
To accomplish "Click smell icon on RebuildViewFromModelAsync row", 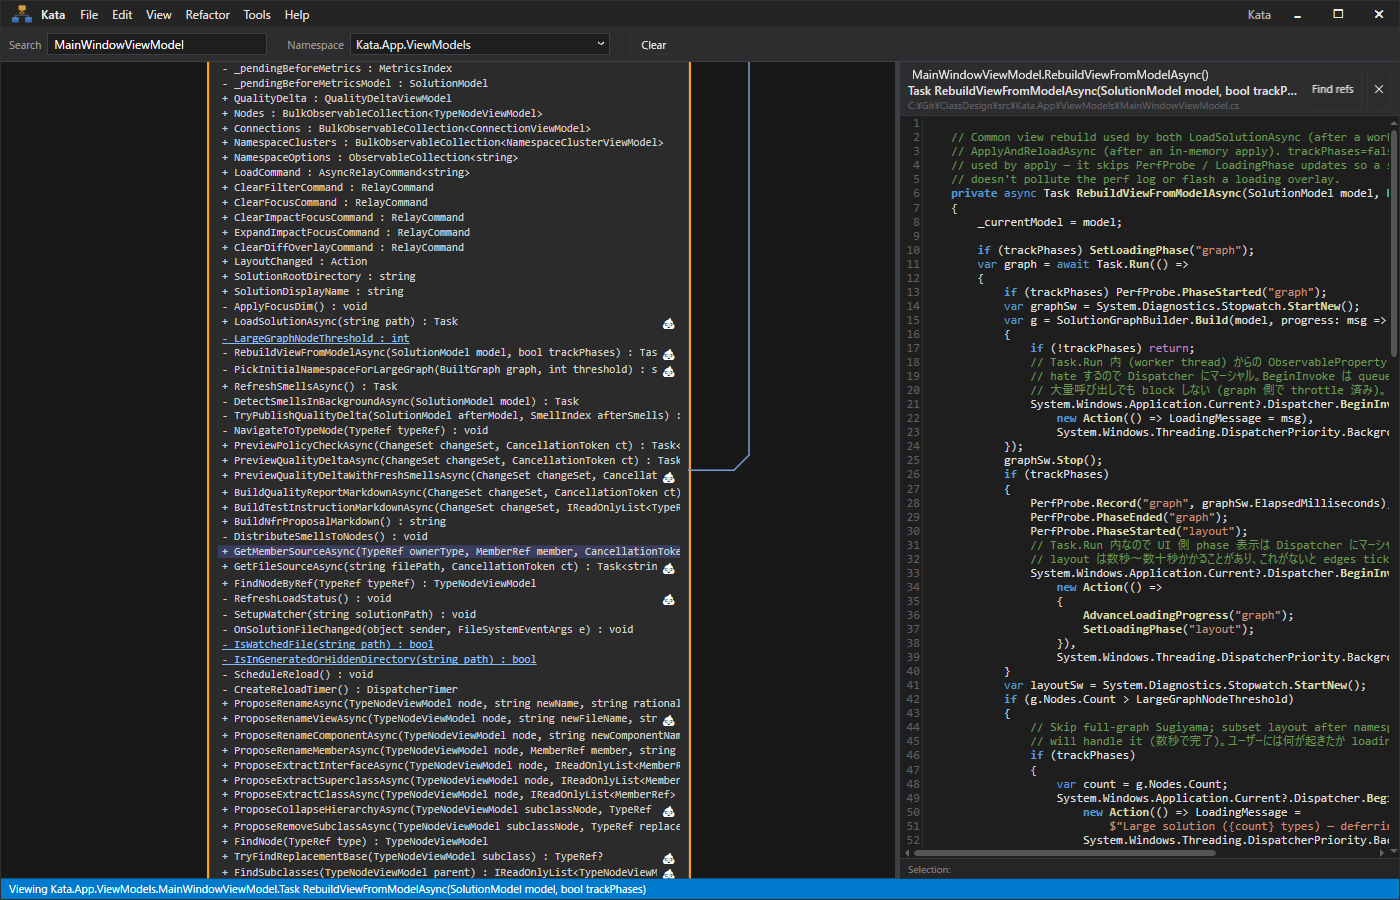I will pyautogui.click(x=668, y=354).
